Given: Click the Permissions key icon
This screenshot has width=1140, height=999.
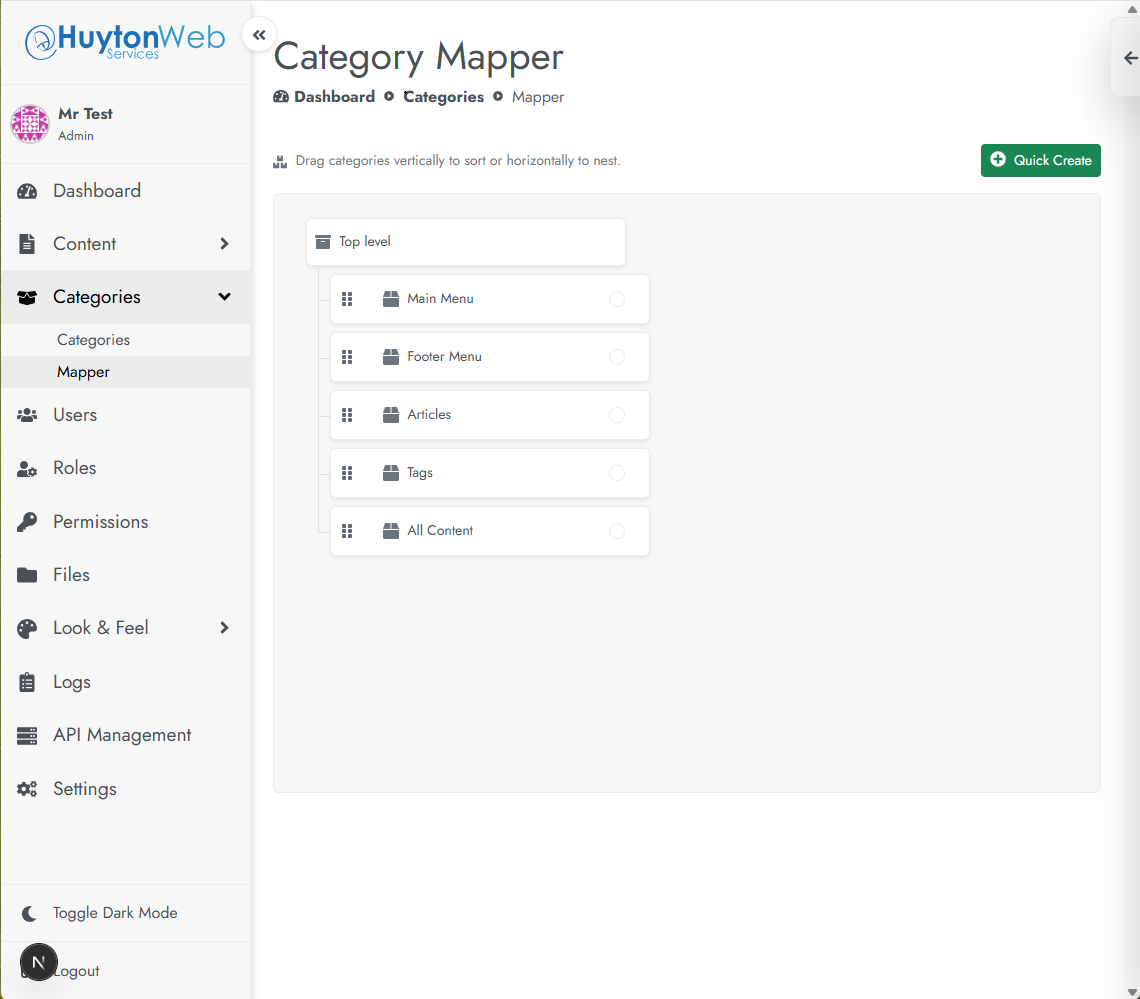Looking at the screenshot, I should point(27,522).
